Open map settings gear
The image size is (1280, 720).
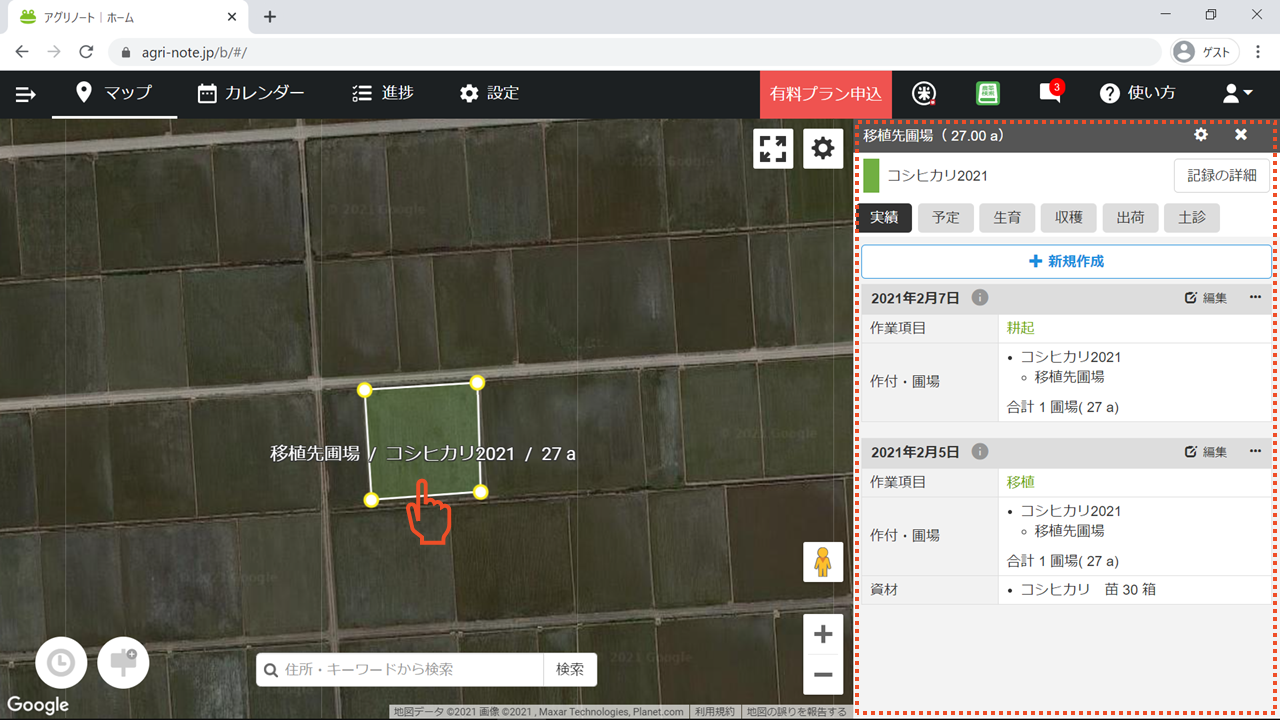(823, 149)
